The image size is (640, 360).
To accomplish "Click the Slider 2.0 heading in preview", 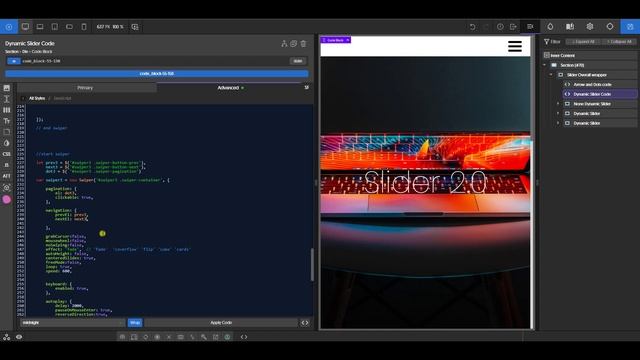I will pyautogui.click(x=425, y=182).
